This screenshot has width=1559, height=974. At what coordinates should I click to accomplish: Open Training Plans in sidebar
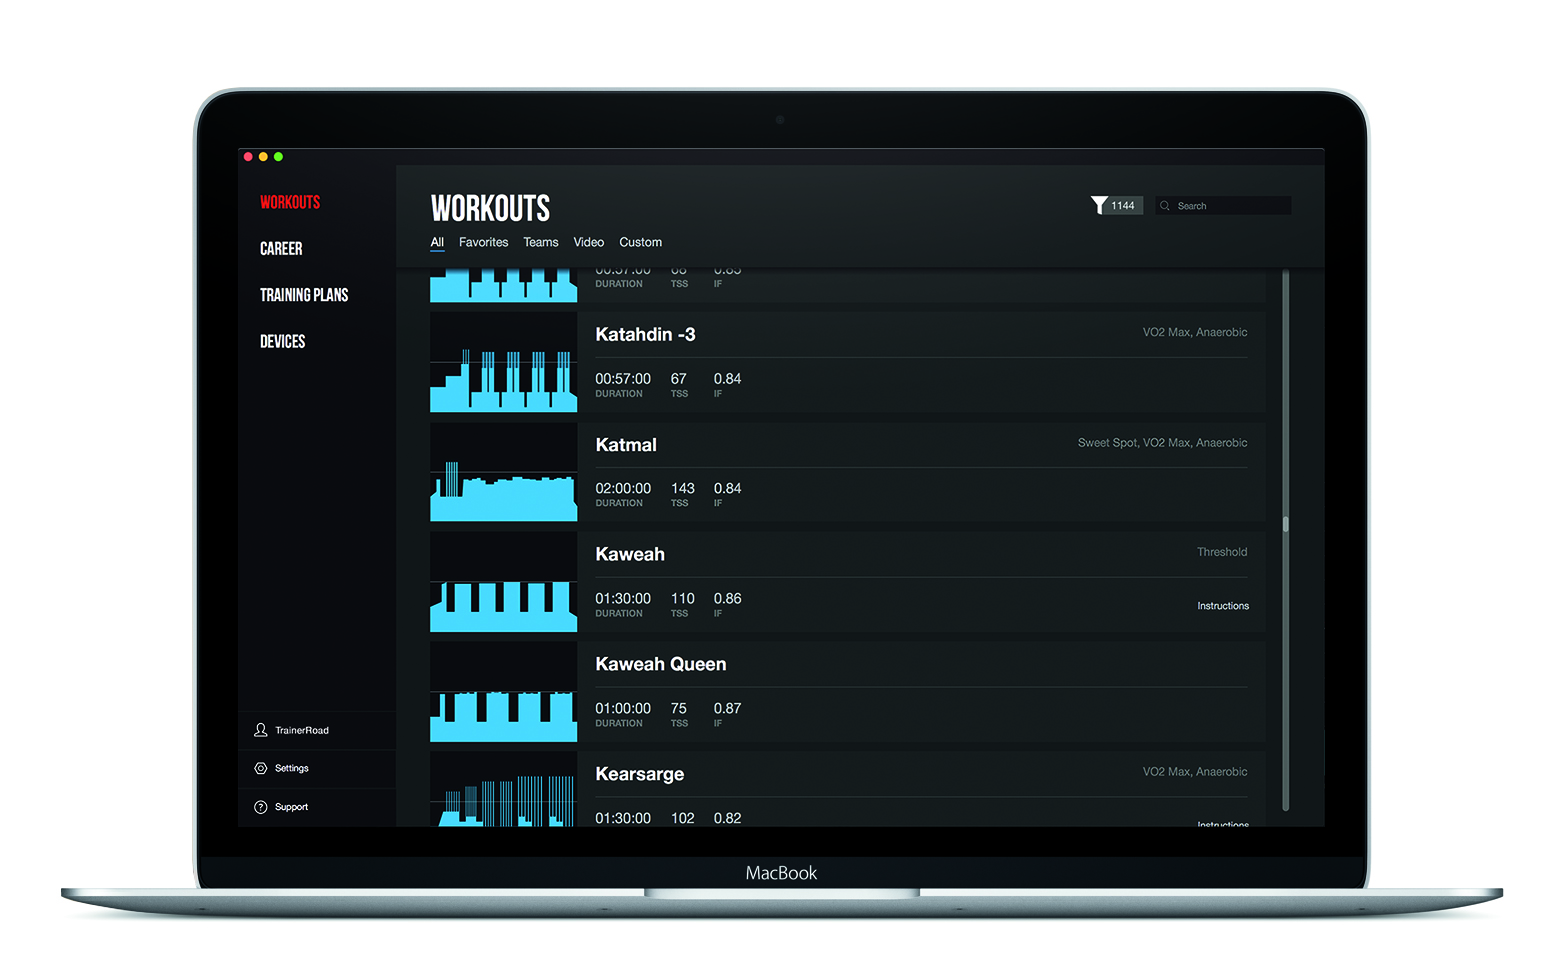[304, 295]
